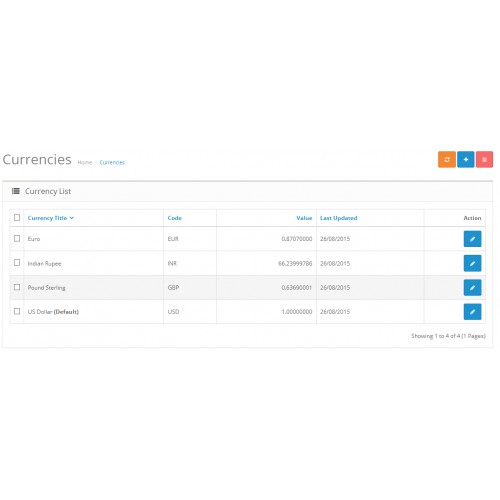Tick the Pound Sterling checkbox
This screenshot has width=500, height=500.
(17, 287)
